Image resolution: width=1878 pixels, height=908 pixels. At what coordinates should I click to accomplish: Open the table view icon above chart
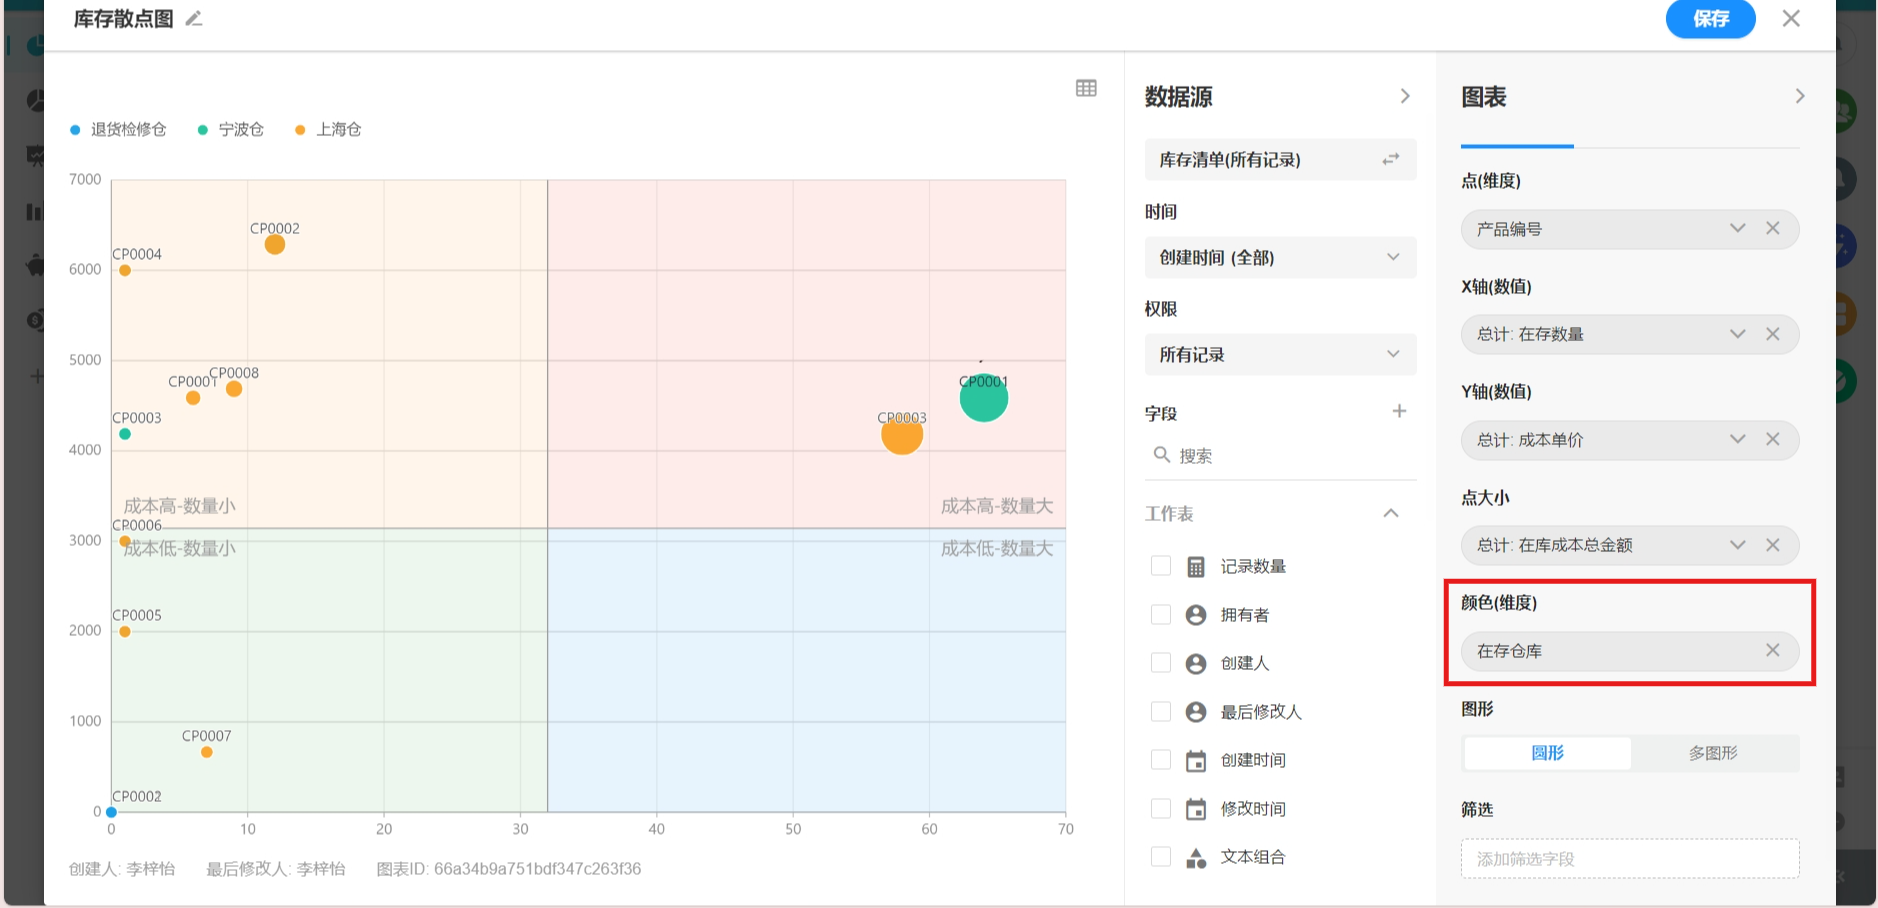click(1086, 88)
